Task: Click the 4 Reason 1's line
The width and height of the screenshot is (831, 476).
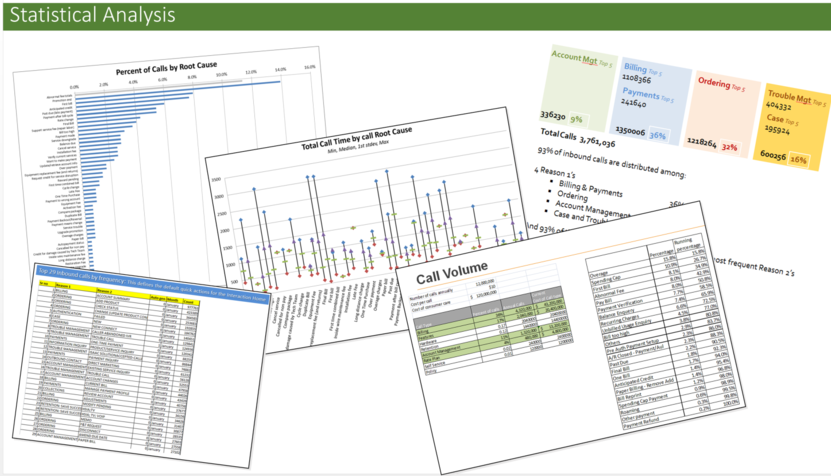Action: pos(554,173)
